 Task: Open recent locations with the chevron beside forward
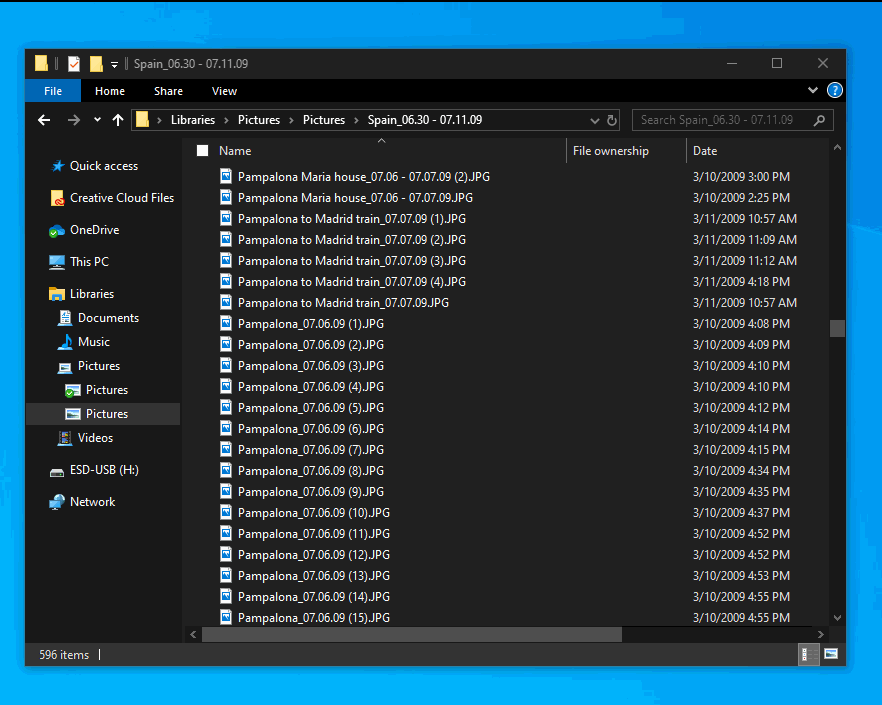[96, 119]
